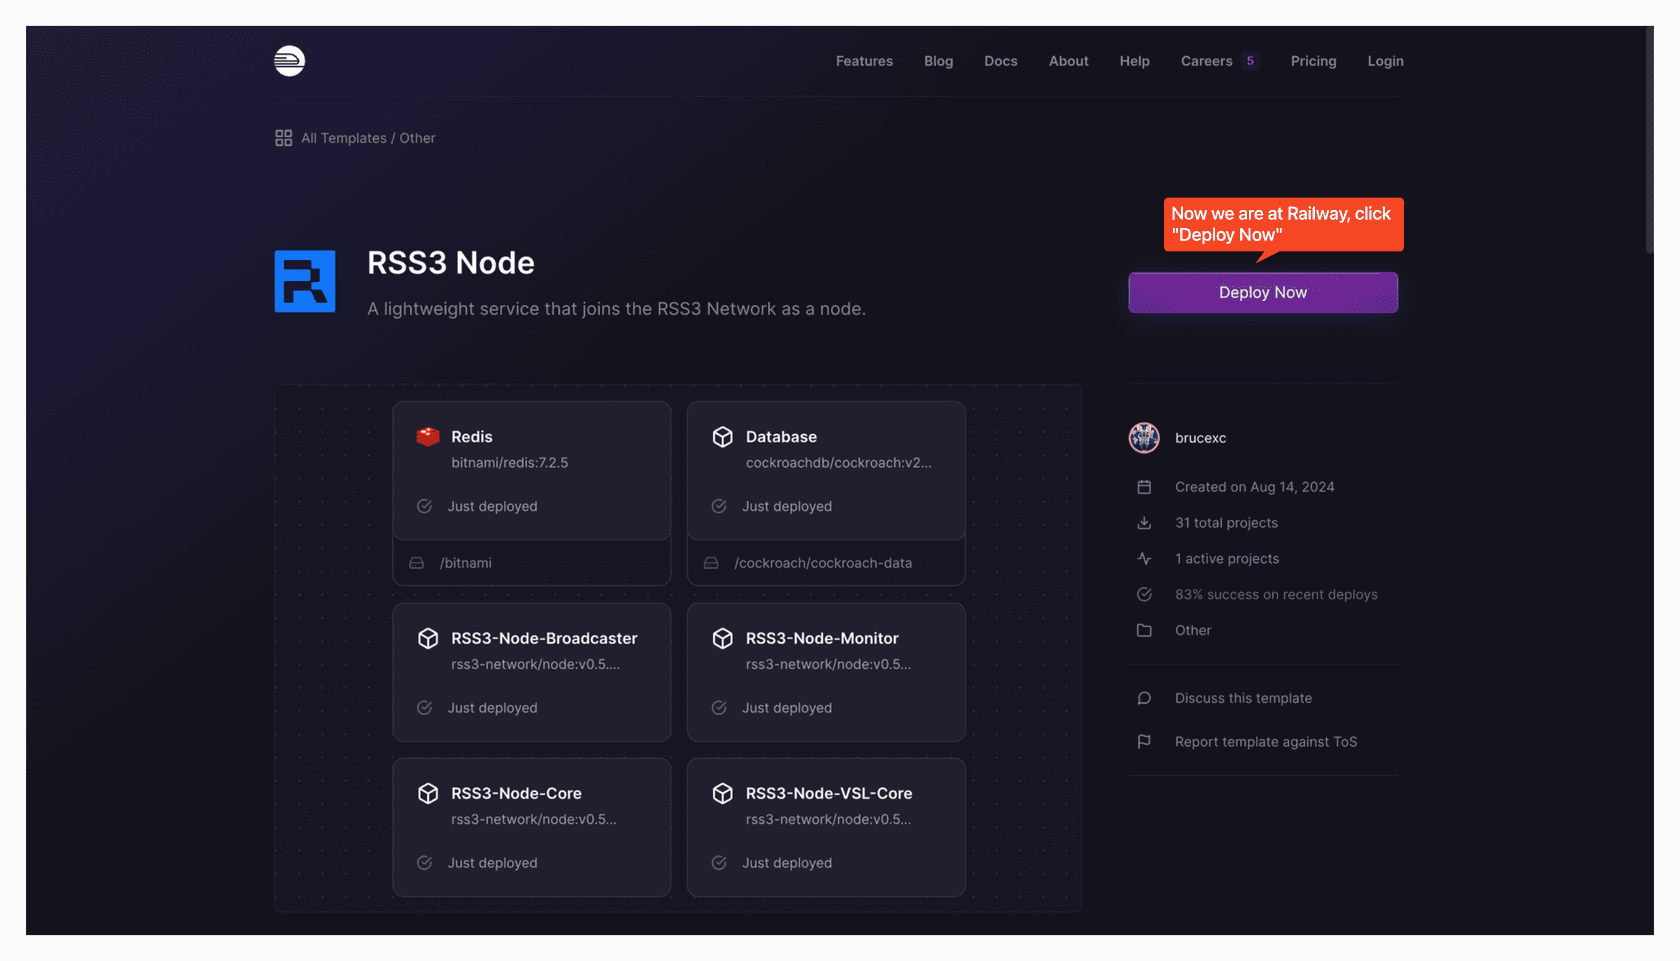Open the Help link in header
This screenshot has width=1680, height=961.
(x=1134, y=61)
